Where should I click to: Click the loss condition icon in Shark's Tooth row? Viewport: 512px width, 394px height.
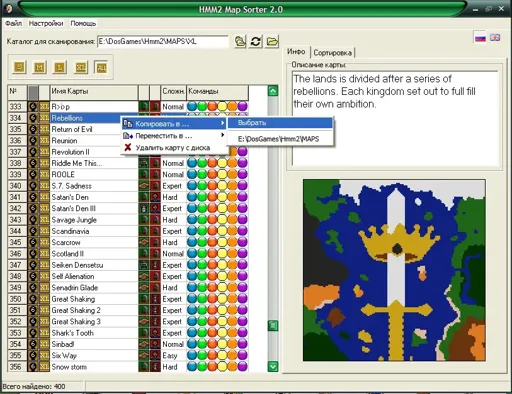(155, 333)
